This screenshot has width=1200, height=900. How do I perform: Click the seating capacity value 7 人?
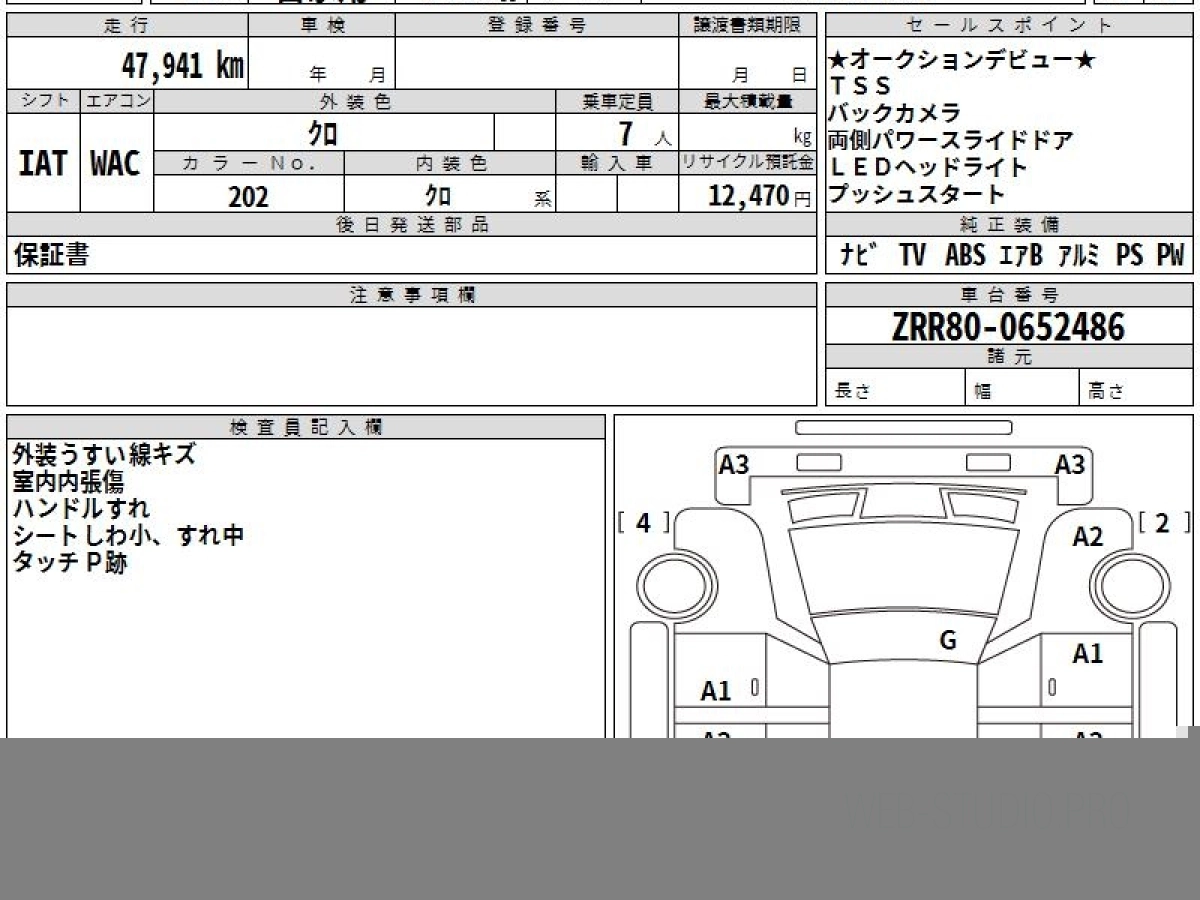tap(645, 133)
